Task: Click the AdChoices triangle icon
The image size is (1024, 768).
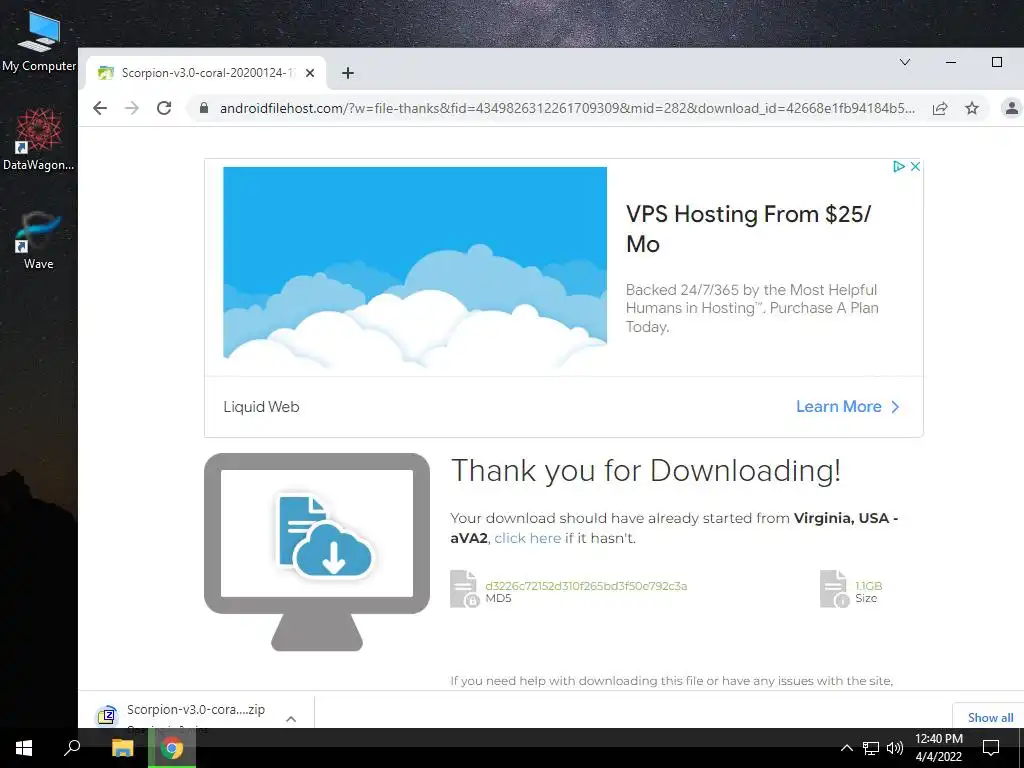Action: tap(899, 167)
